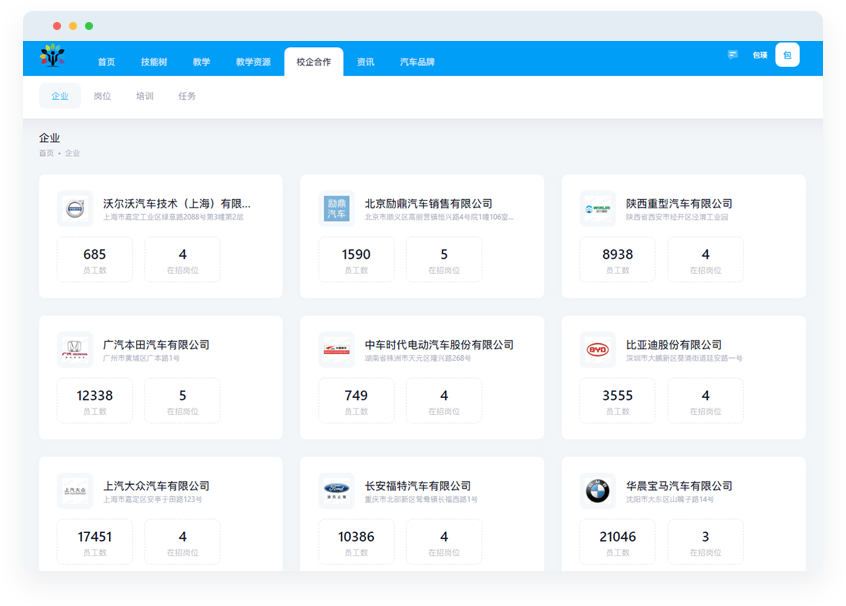Click the green maximize window dot
846x606 pixels.
89,26
